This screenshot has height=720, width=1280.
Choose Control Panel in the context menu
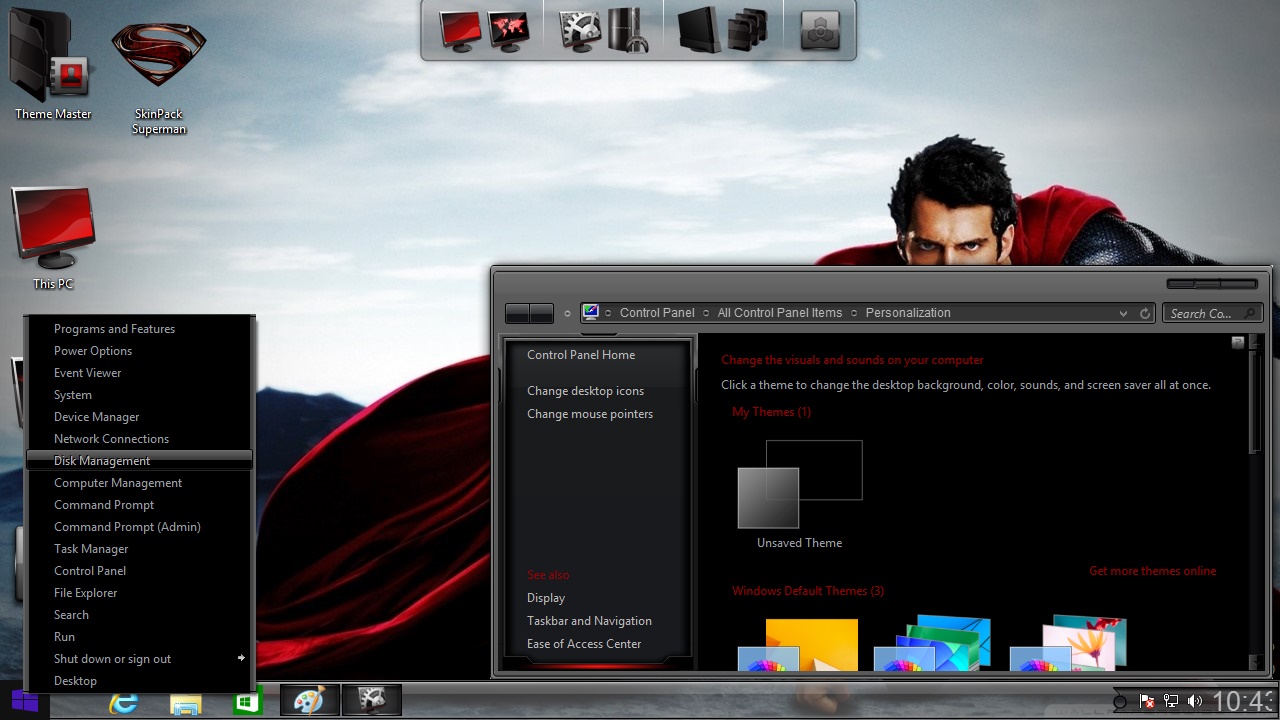[139, 571]
